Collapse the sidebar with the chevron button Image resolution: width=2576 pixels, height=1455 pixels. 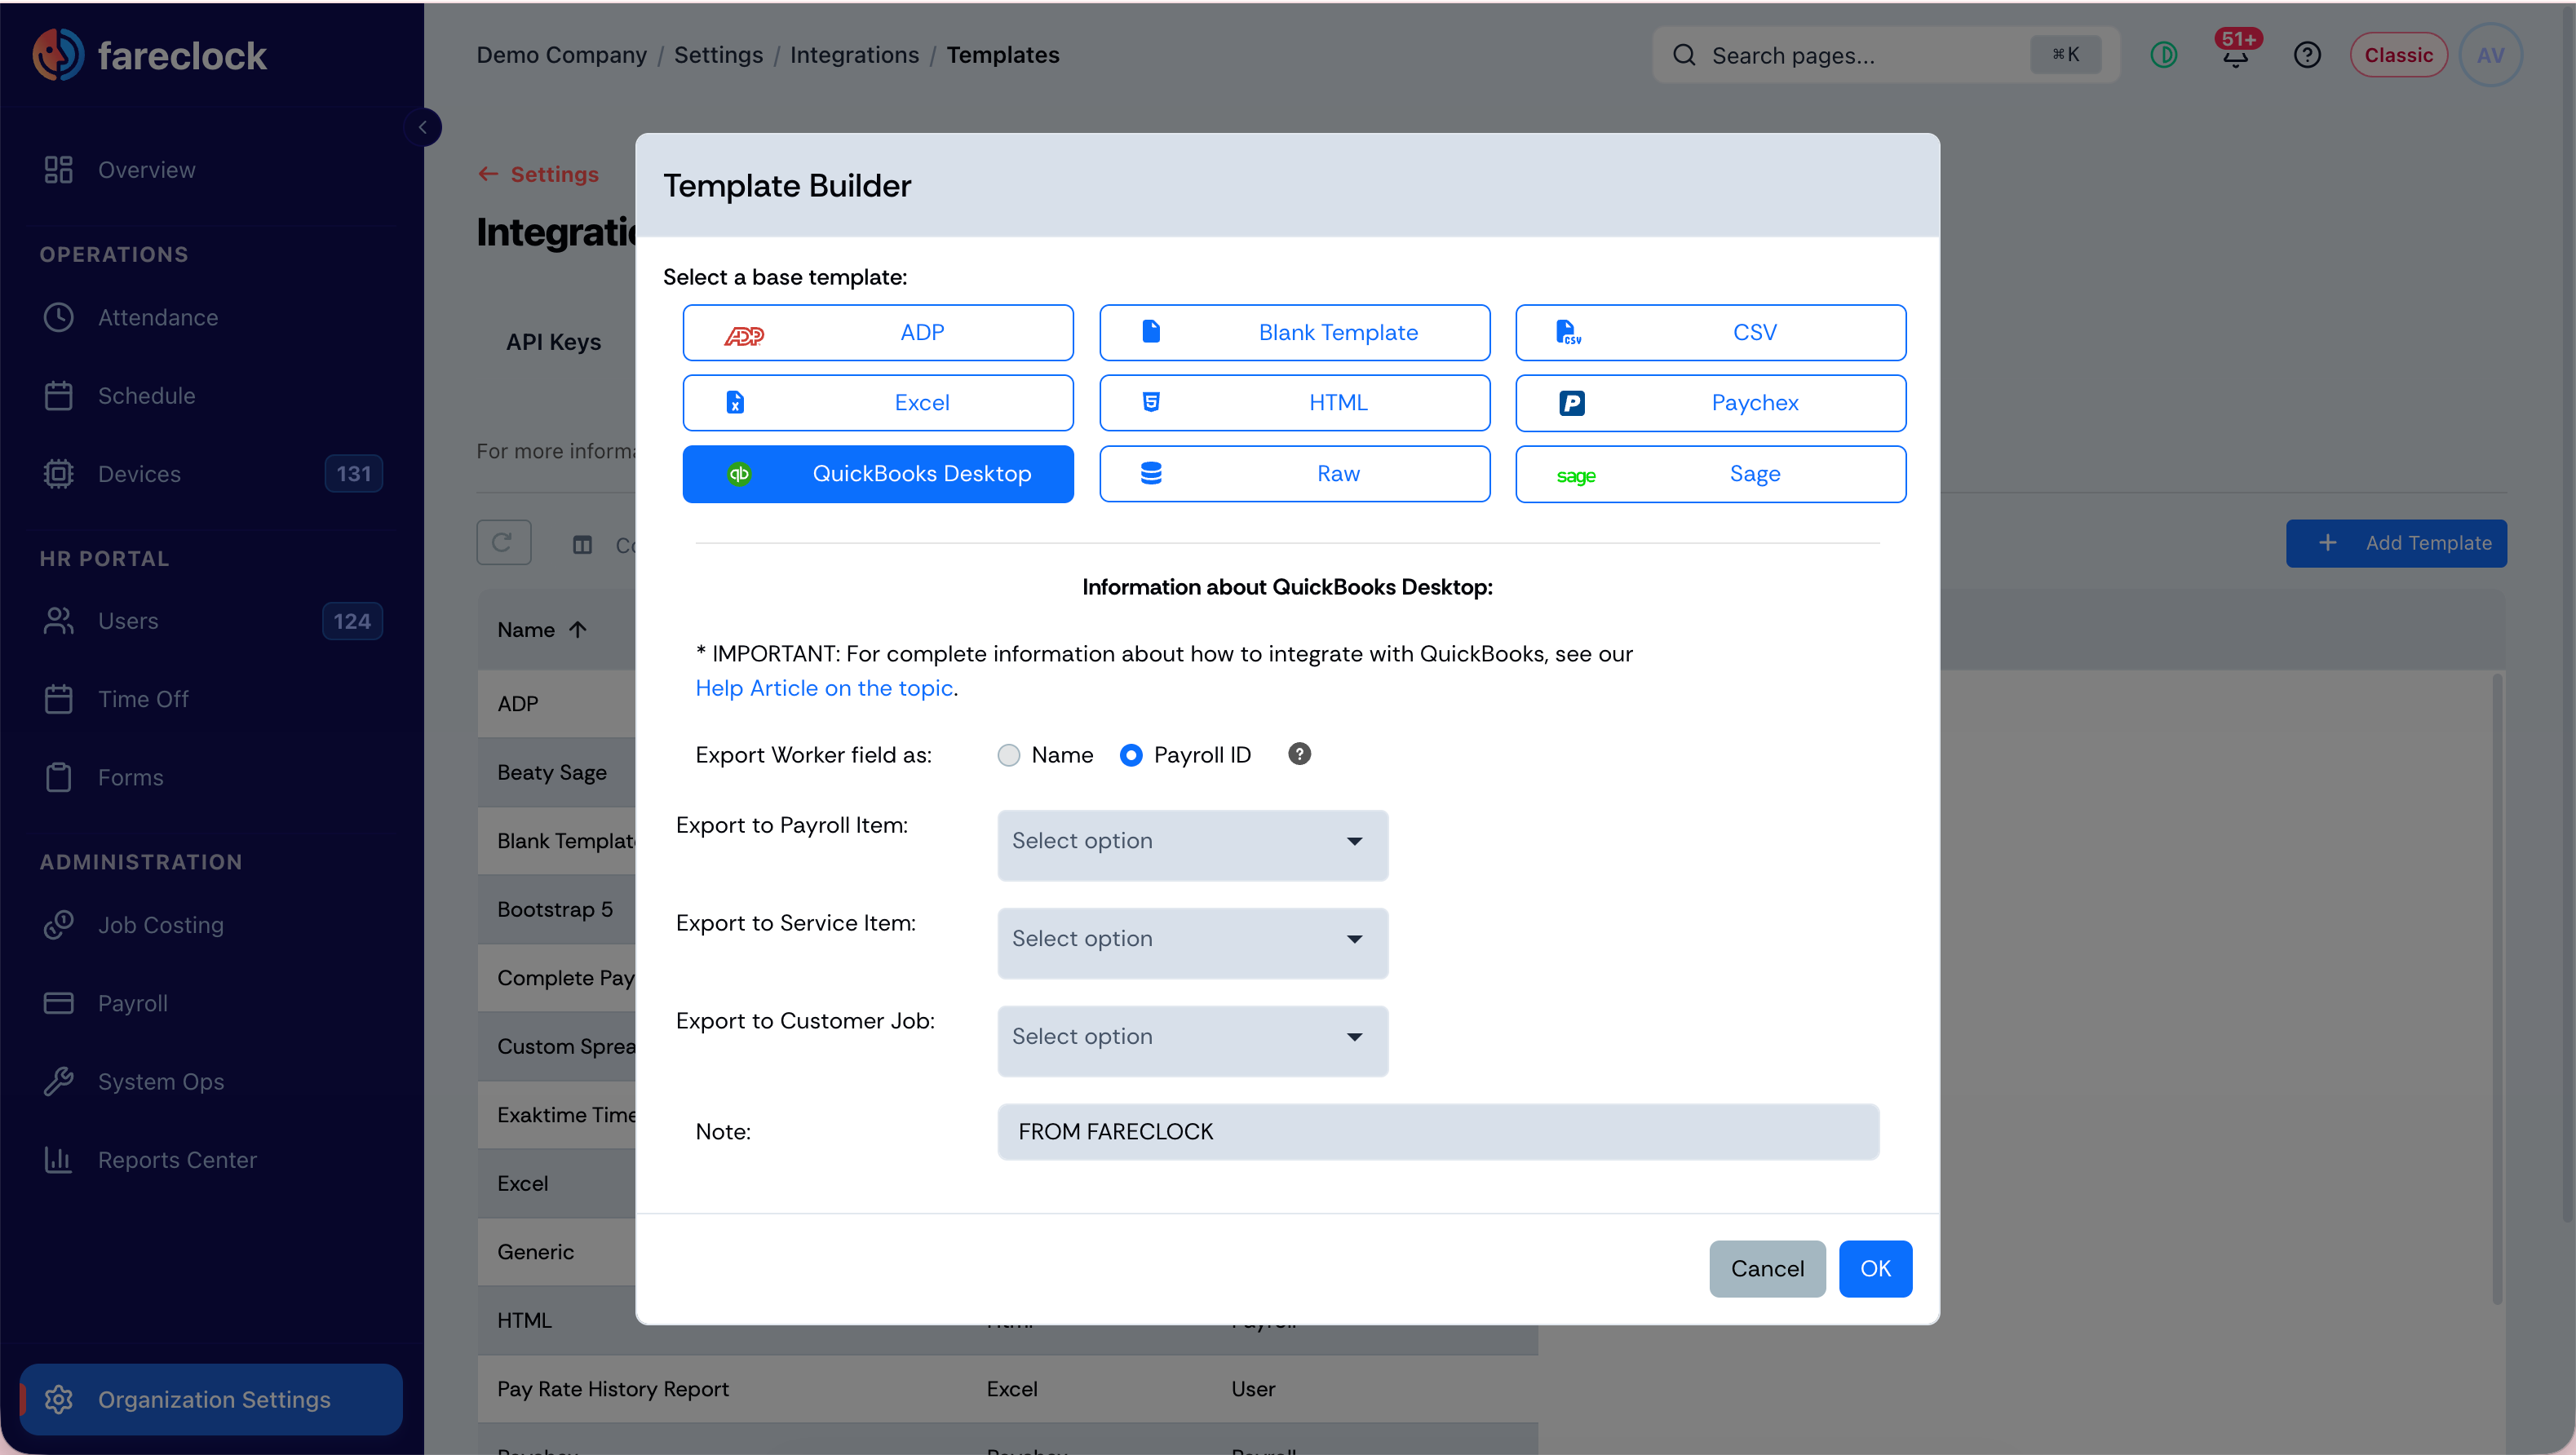pos(423,127)
